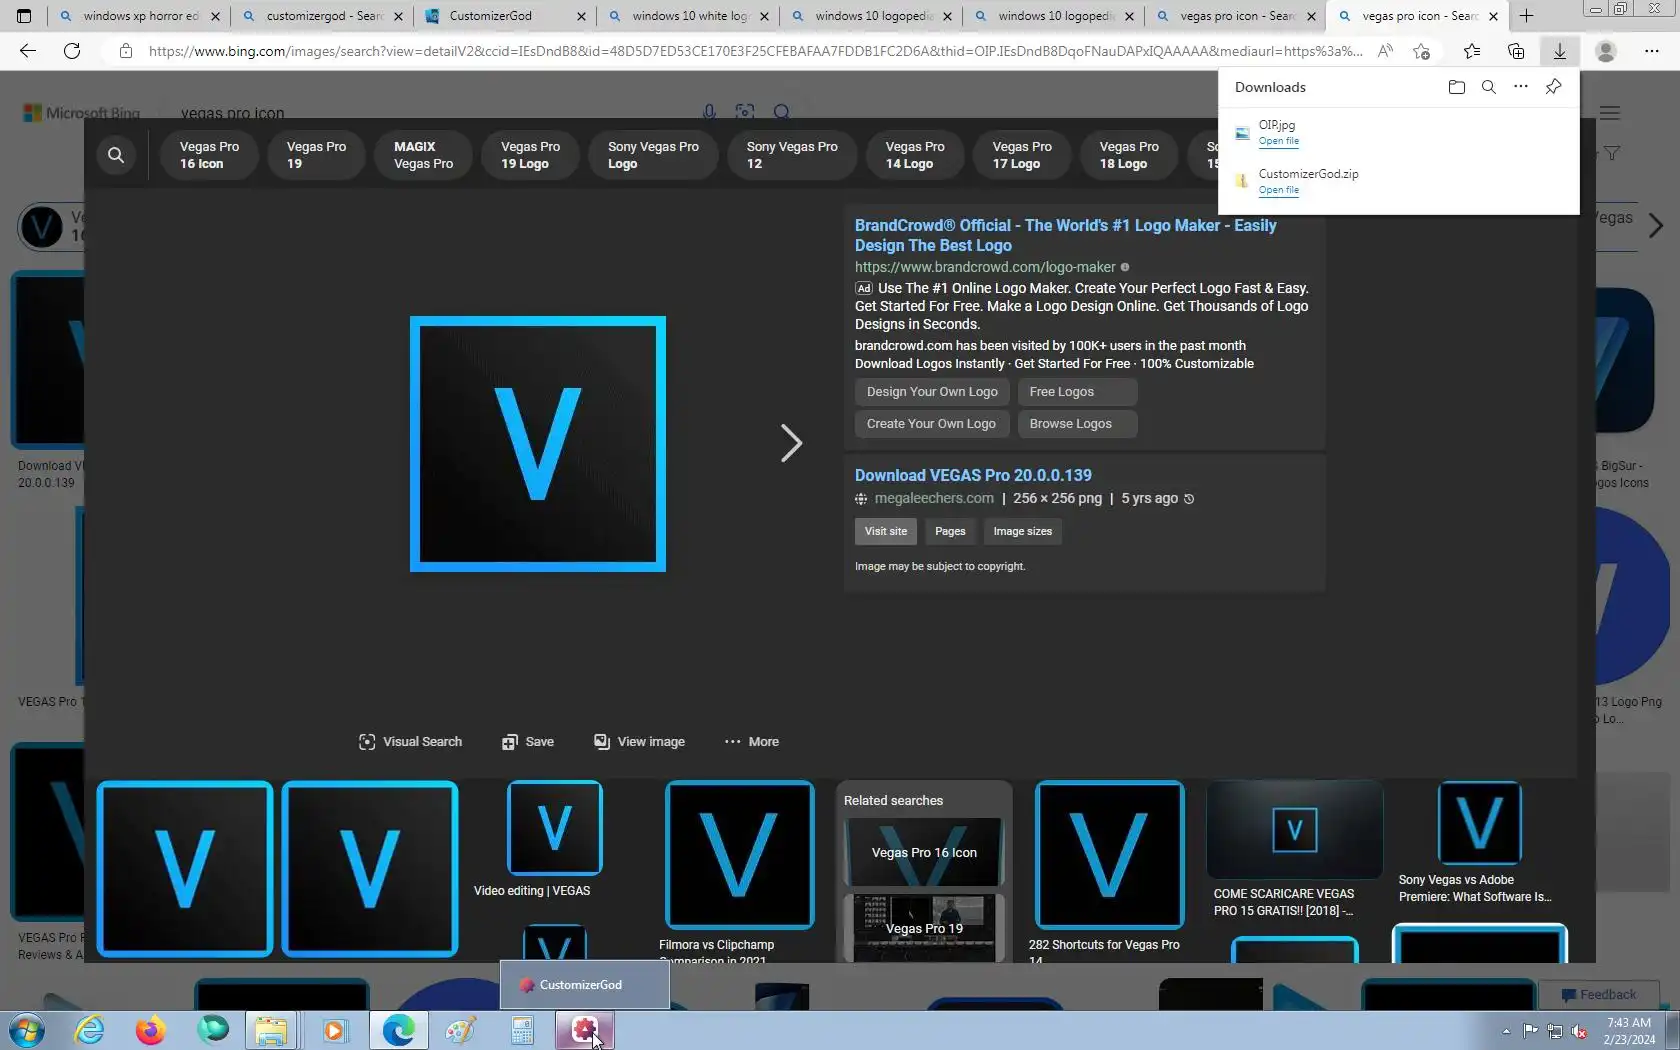This screenshot has width=1680, height=1050.
Task: Click the 'Free Logos' button
Action: tap(1077, 392)
